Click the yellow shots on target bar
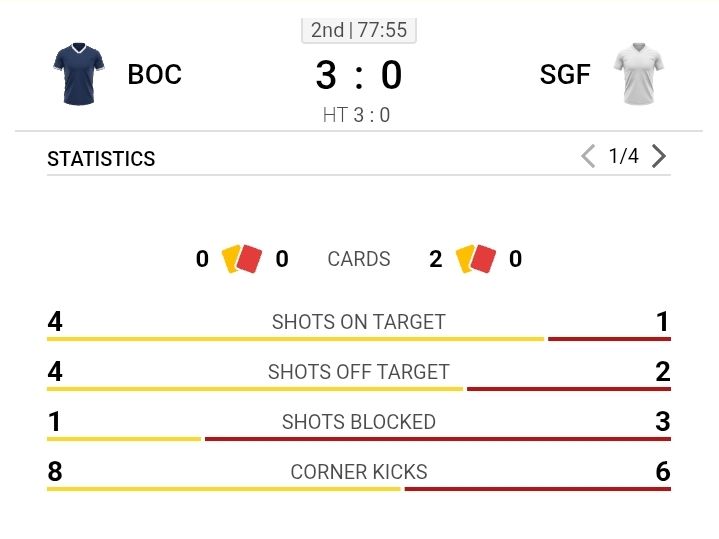 click(295, 339)
